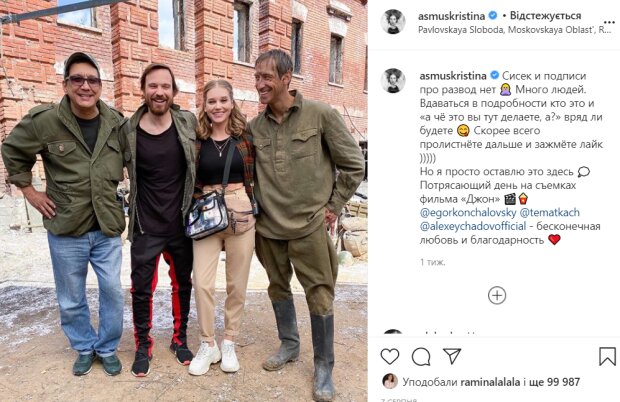
Task: Click the avatar beside the caption
Action: click(x=393, y=81)
